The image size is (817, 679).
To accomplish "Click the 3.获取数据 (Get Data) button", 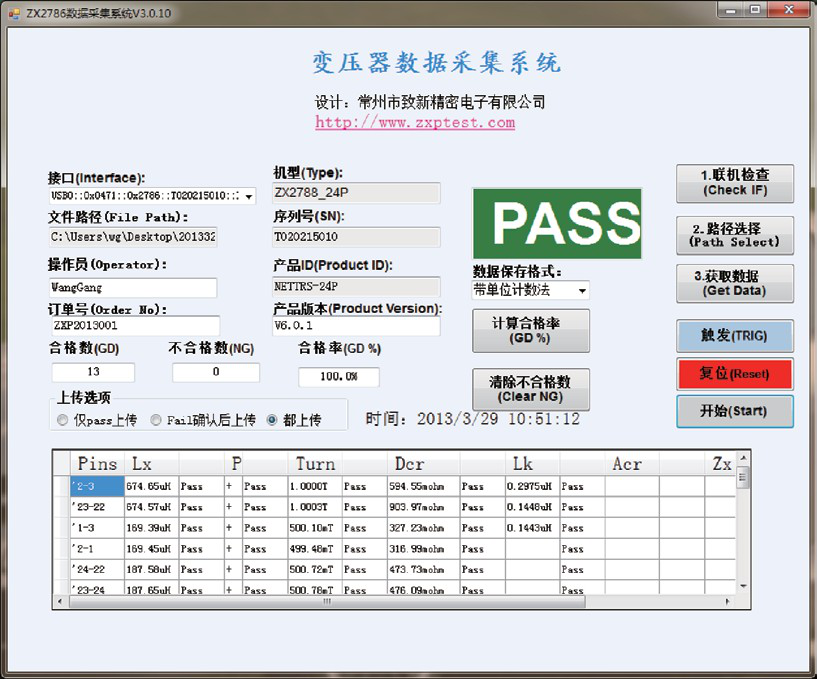I will pyautogui.click(x=735, y=283).
